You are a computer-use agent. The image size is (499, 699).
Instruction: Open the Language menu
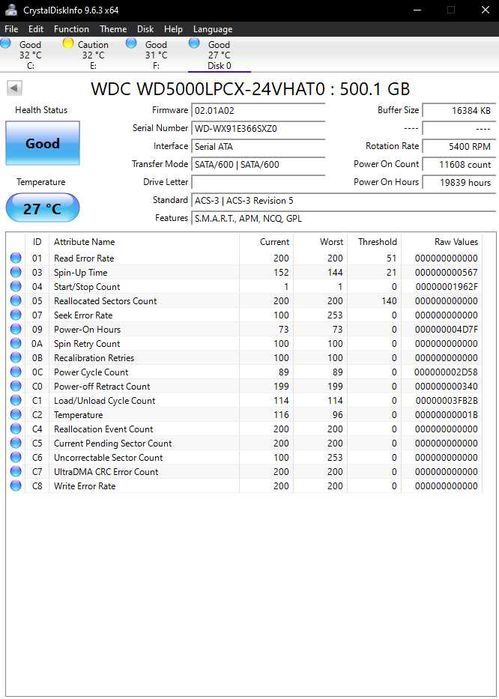pyautogui.click(x=213, y=29)
